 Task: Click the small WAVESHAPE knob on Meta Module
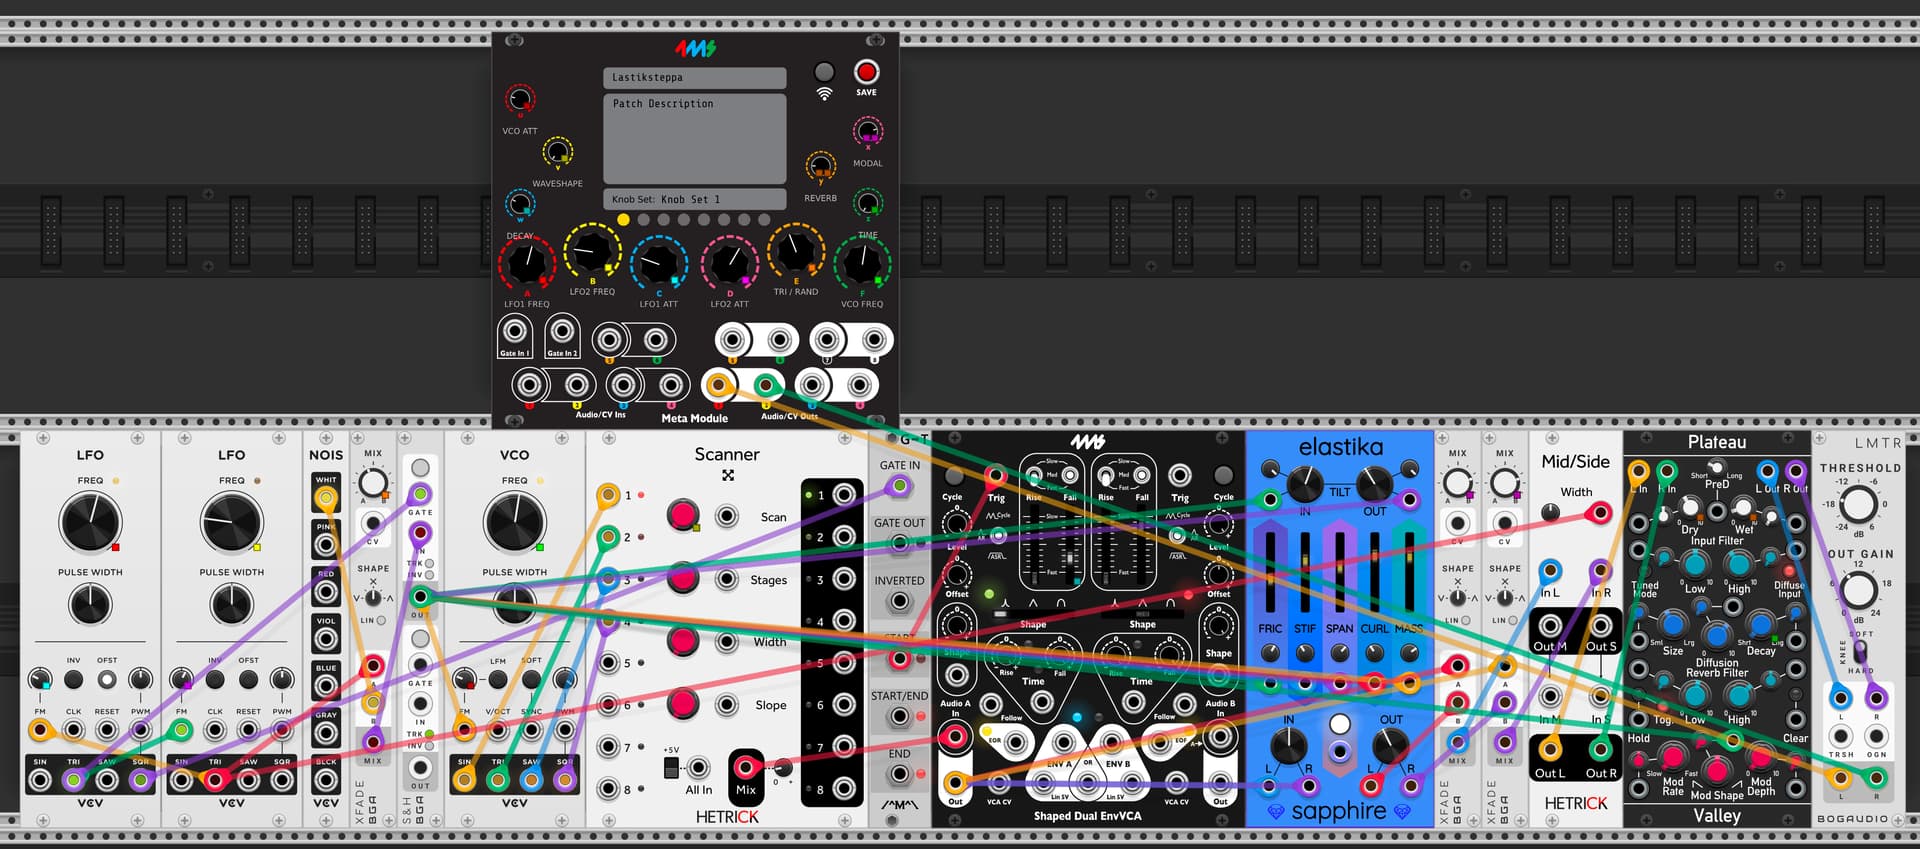tap(557, 153)
